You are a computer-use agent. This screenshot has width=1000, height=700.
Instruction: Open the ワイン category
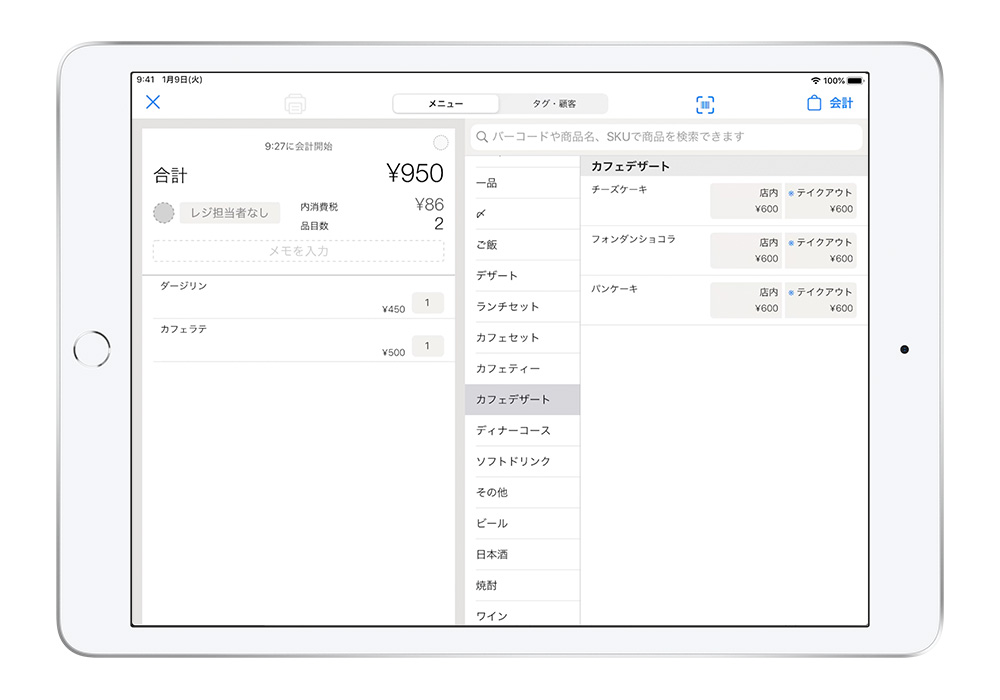[x=522, y=615]
